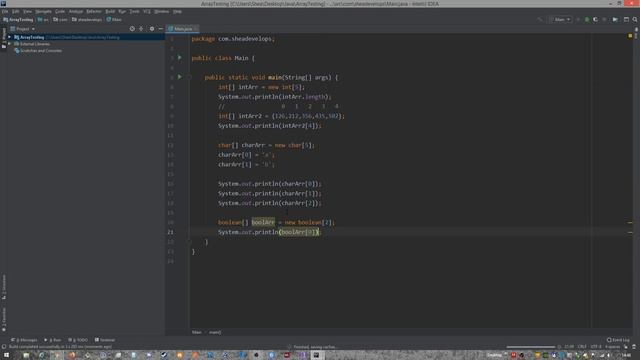Click Run with Coverage icon
The width and height of the screenshot is (640, 360).
pyautogui.click(x=596, y=20)
